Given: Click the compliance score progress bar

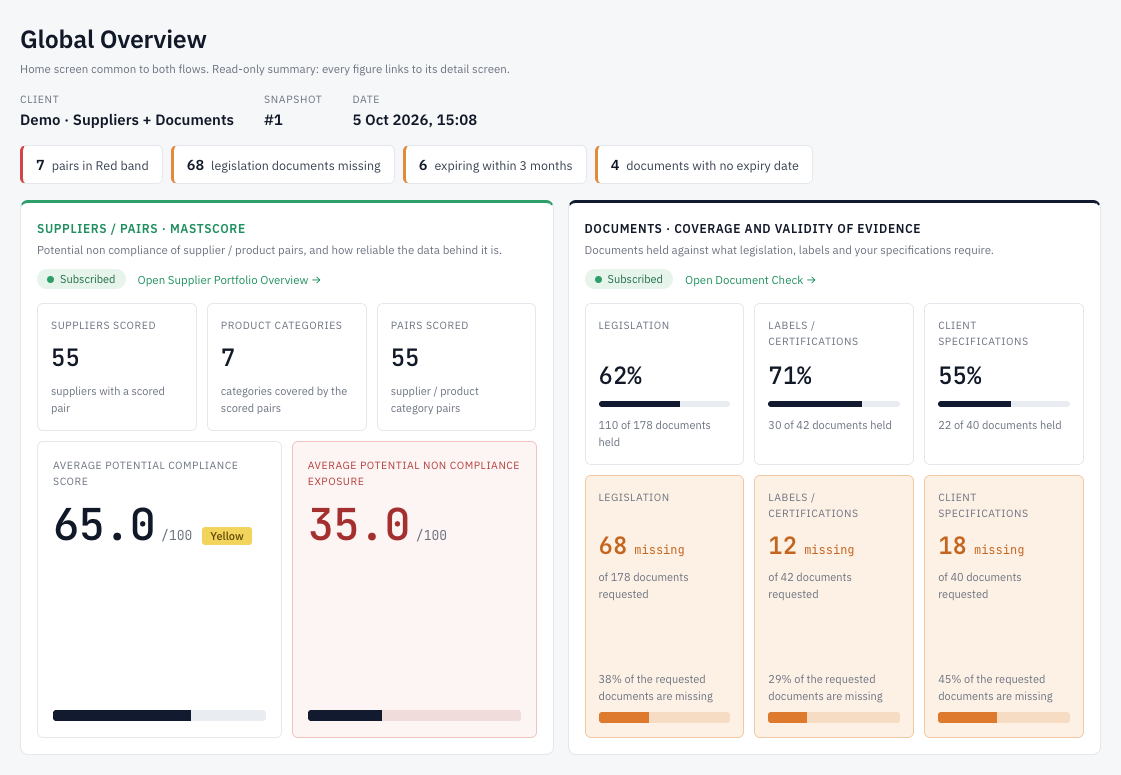Looking at the screenshot, I should click(159, 716).
